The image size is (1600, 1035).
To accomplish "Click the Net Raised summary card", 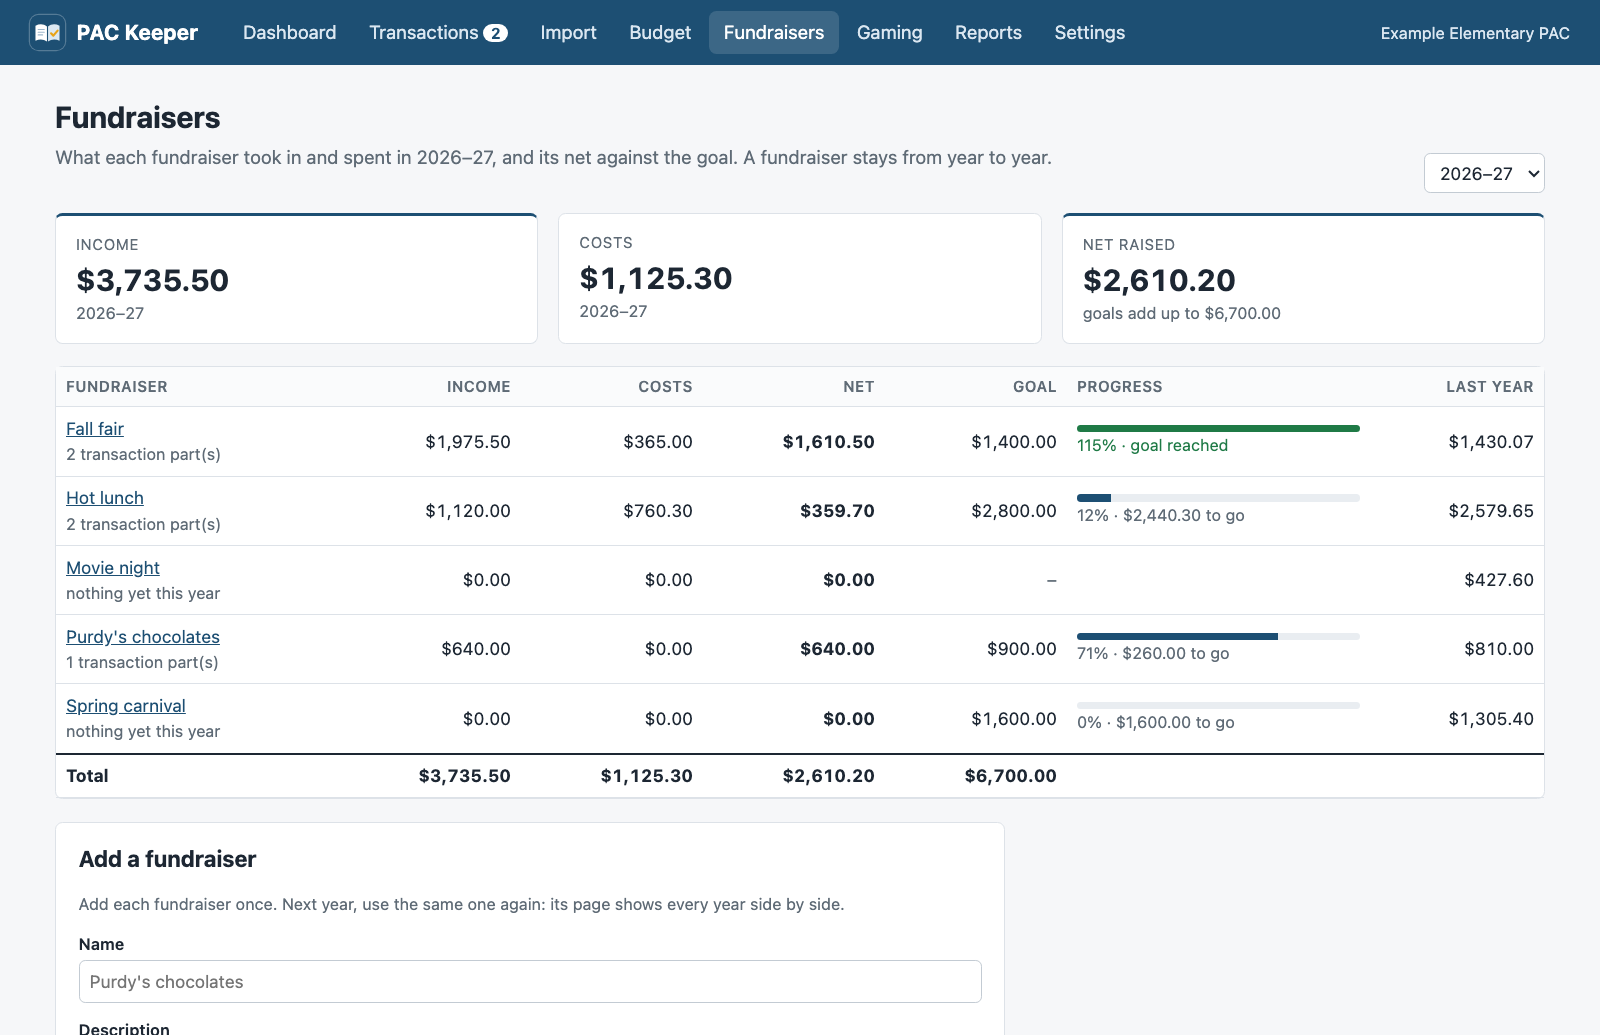I will [1303, 278].
